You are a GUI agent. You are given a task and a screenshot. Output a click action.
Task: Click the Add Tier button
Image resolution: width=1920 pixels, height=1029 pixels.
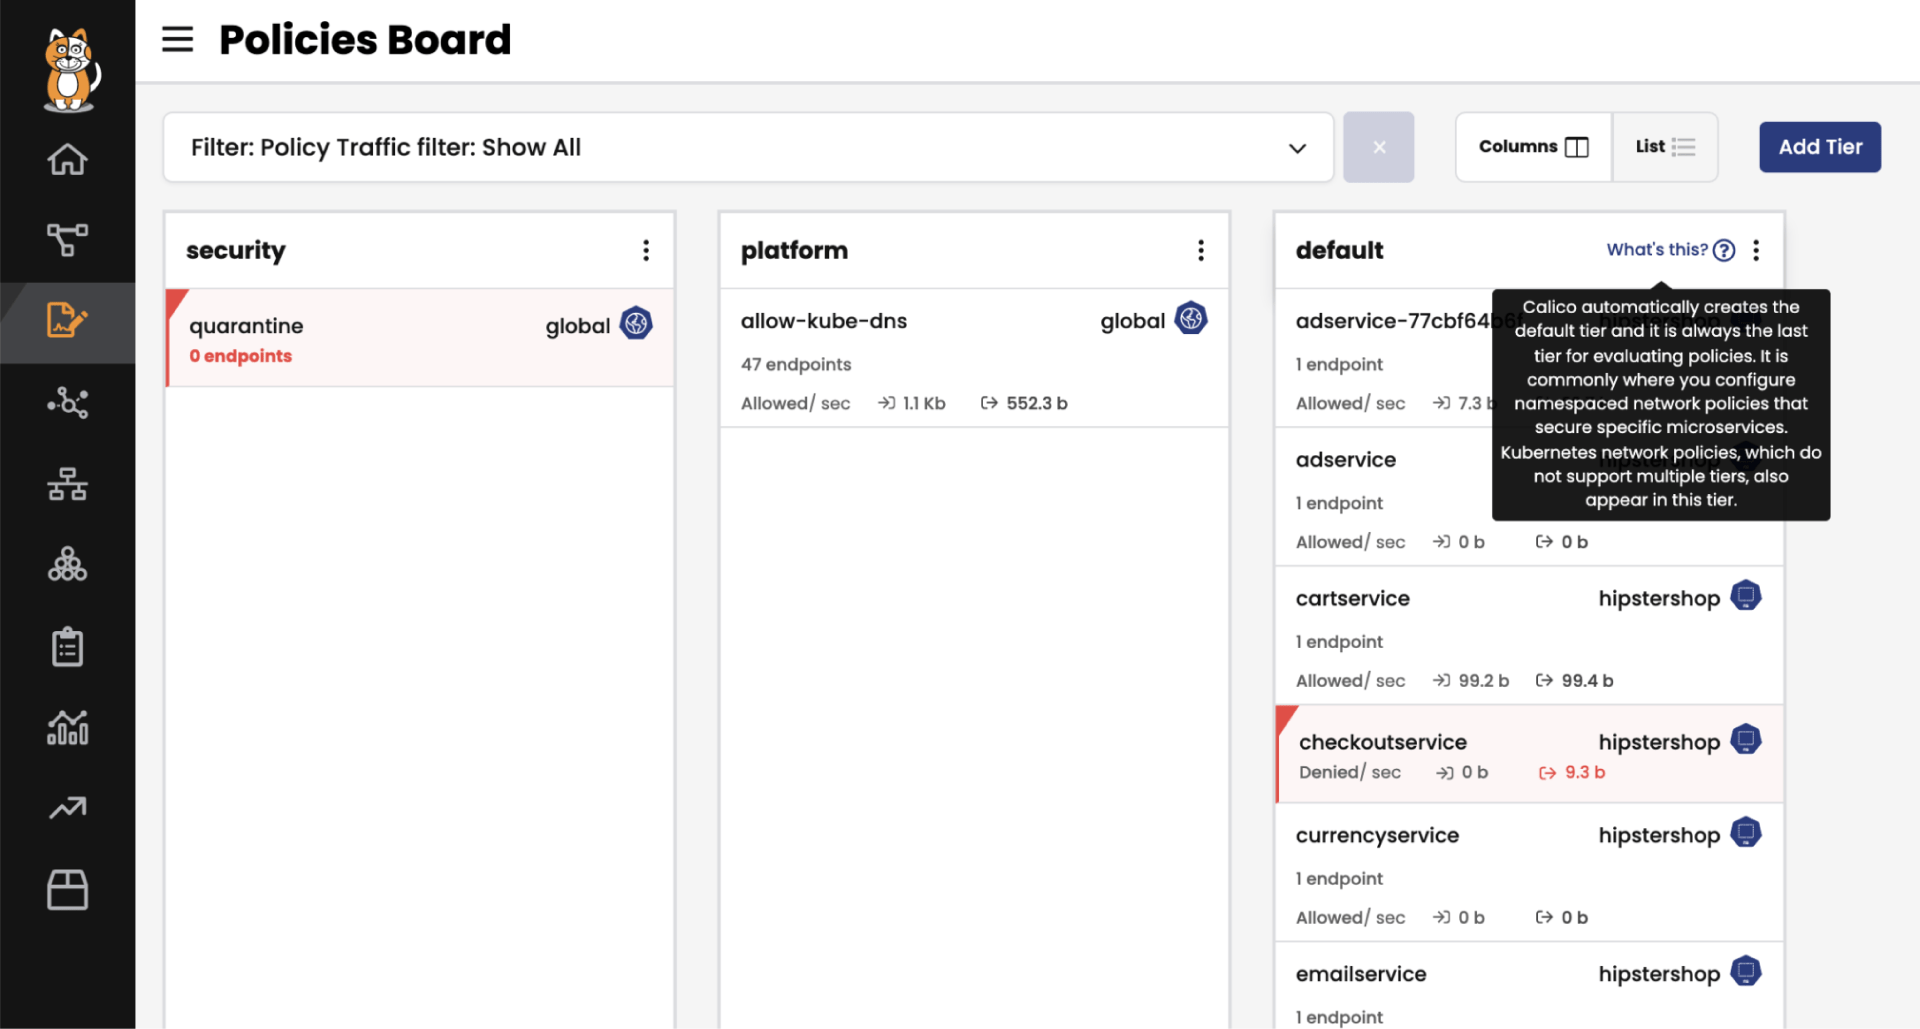(x=1820, y=147)
